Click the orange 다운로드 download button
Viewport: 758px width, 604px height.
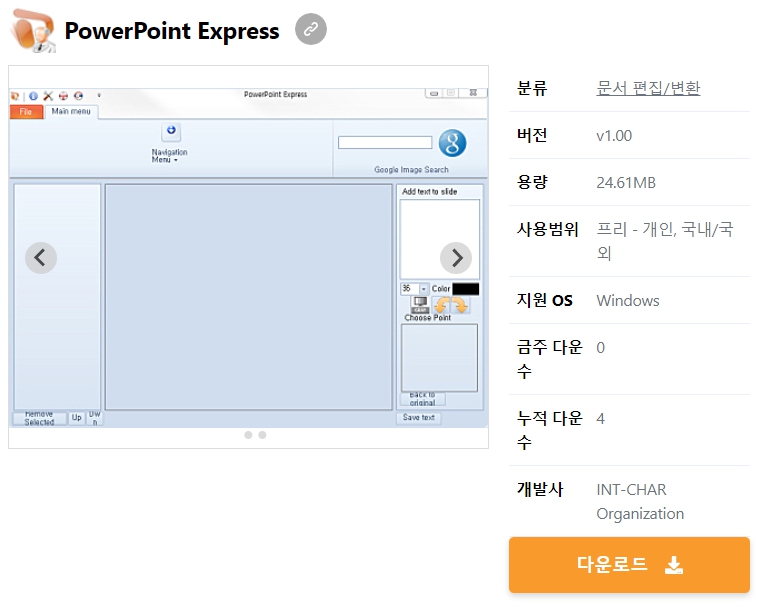pos(629,564)
